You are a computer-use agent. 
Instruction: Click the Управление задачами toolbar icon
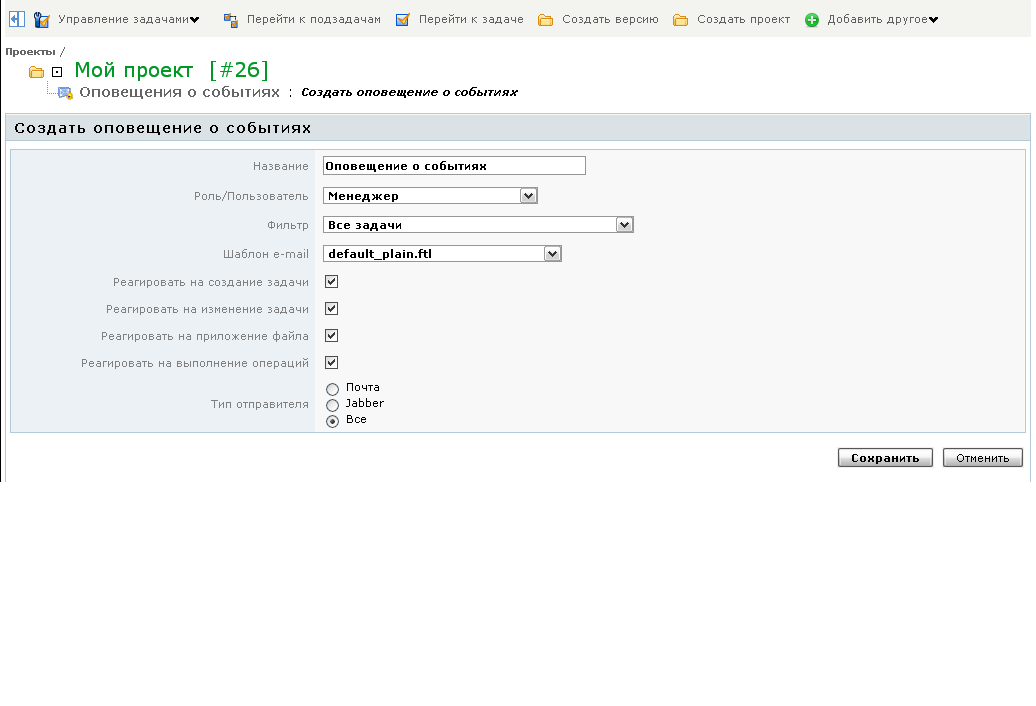[42, 20]
